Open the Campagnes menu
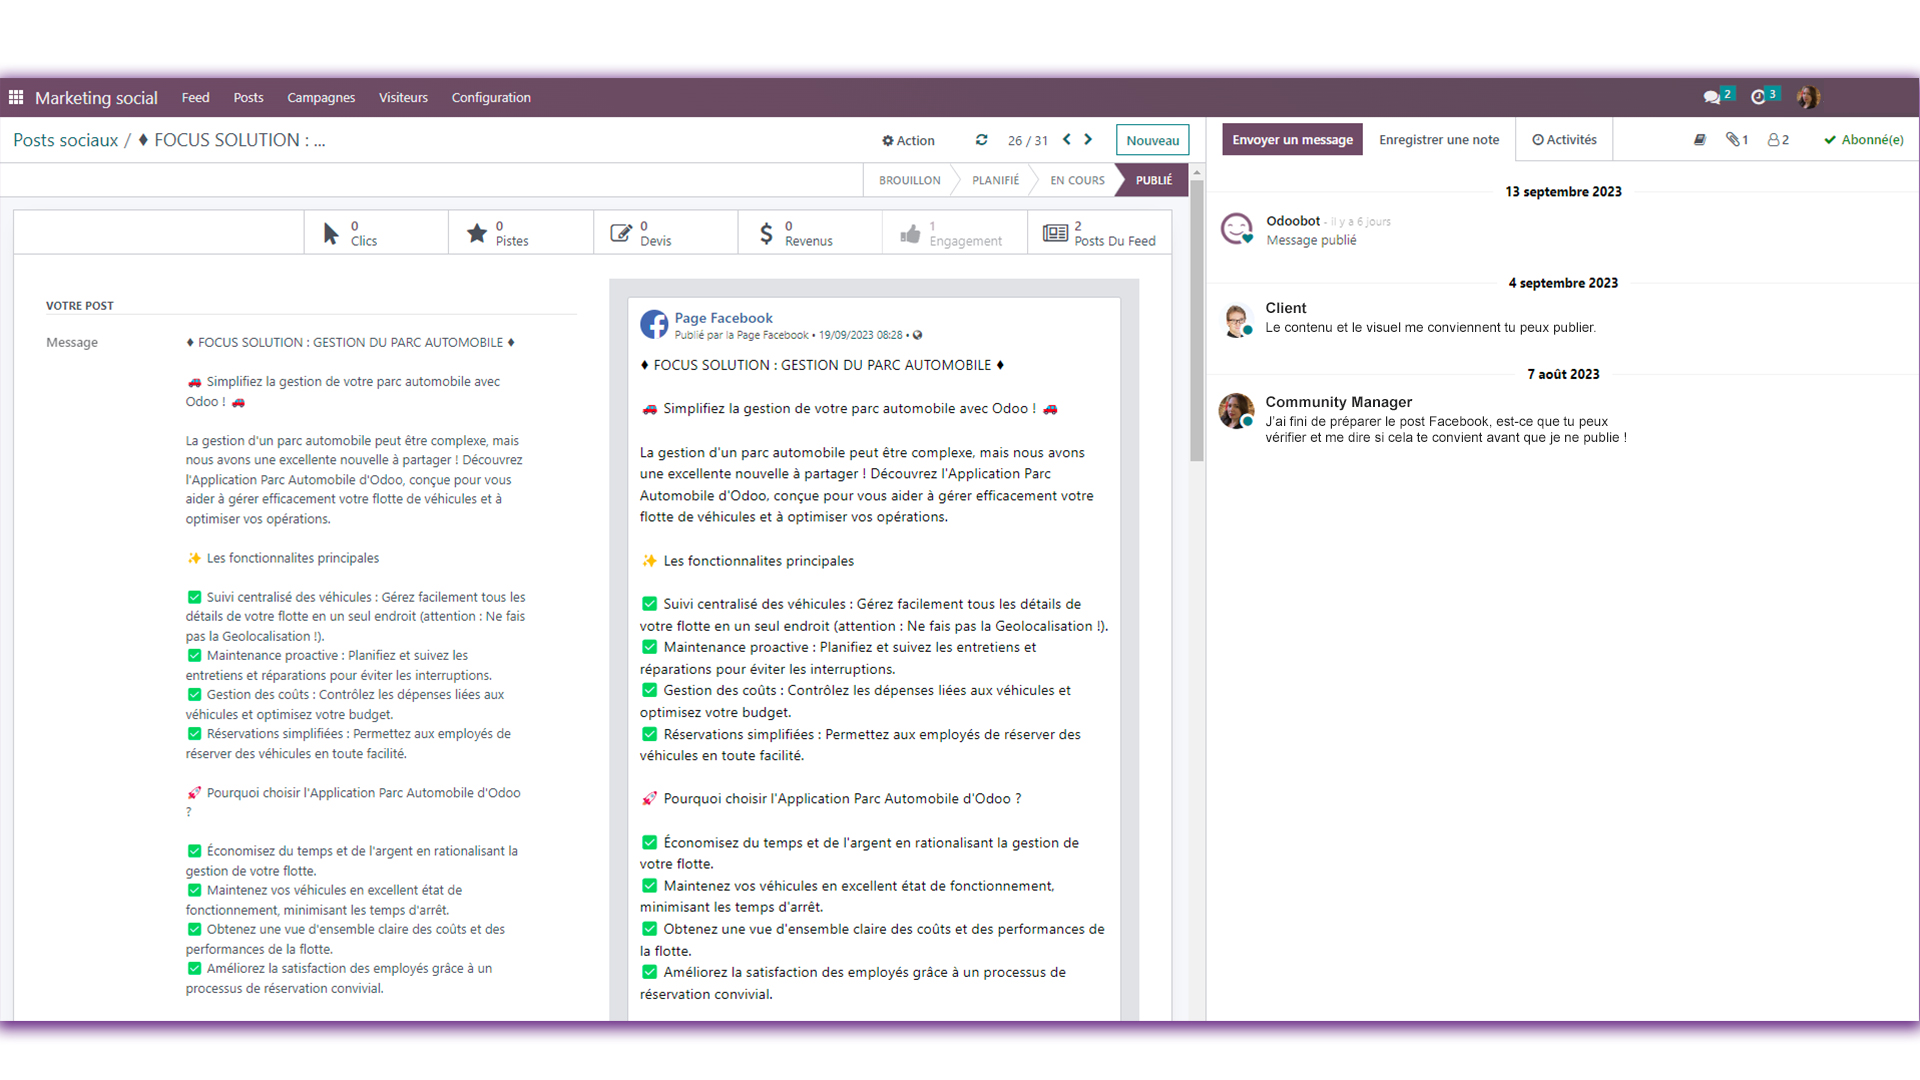1920x1080 pixels. (x=321, y=97)
